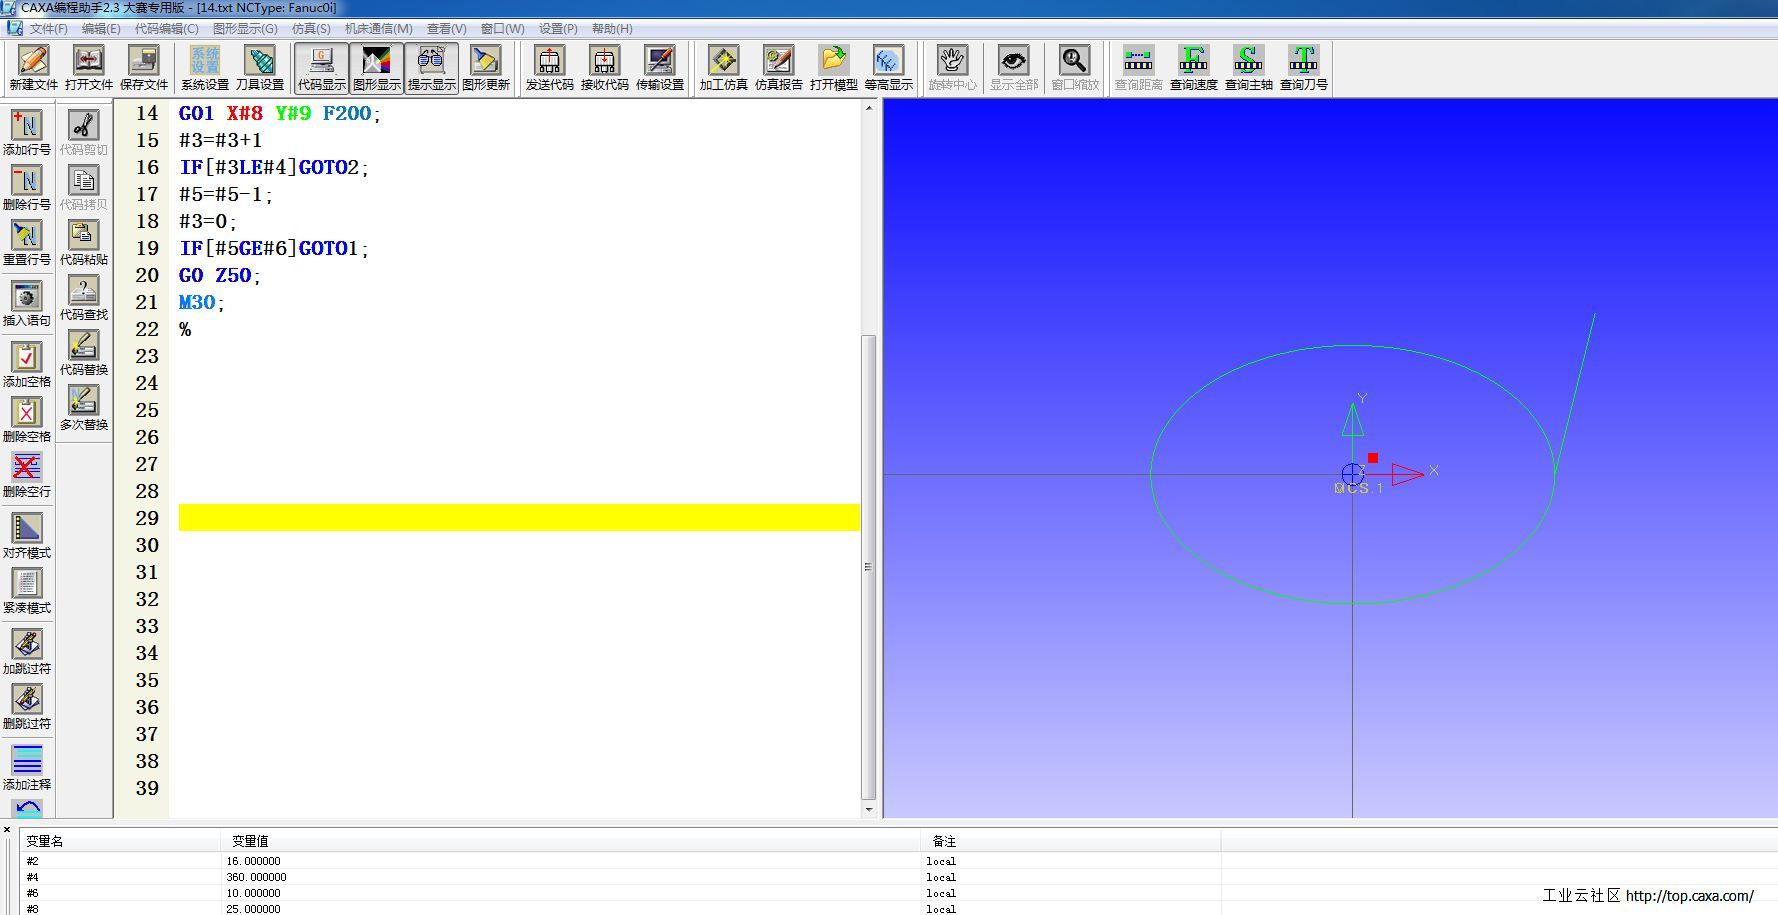Open the 仿真(S) menu

click(x=311, y=29)
